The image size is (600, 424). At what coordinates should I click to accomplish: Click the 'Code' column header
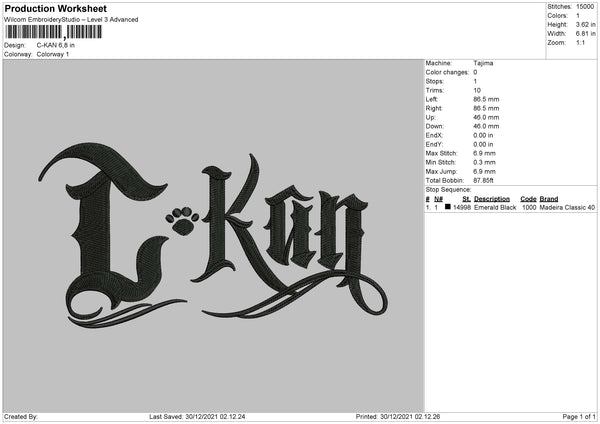[528, 199]
